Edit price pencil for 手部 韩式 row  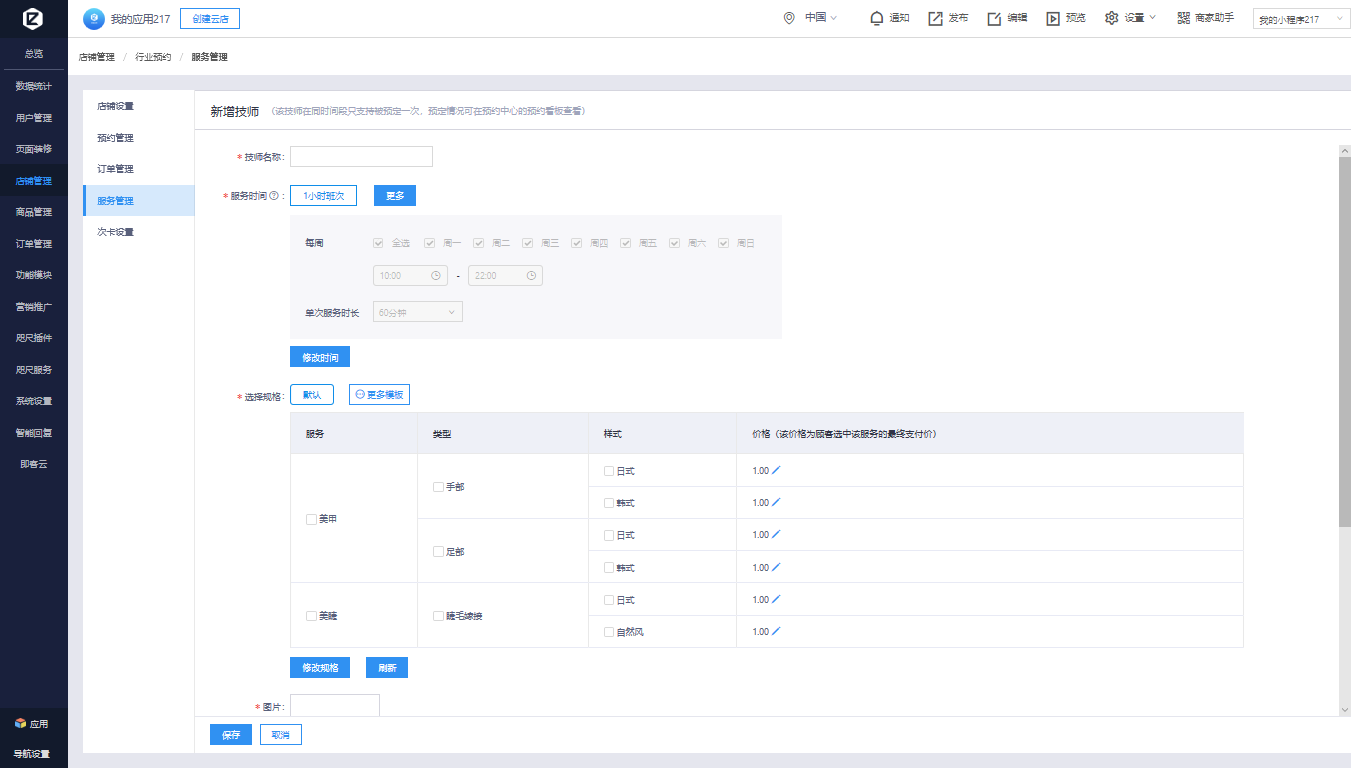[x=776, y=502]
